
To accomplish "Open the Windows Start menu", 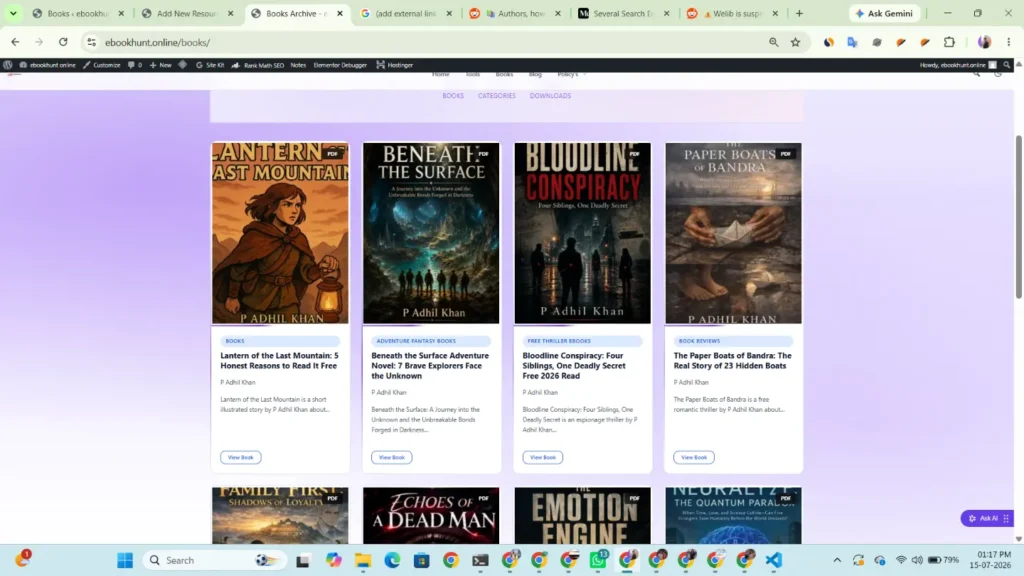I will click(x=125, y=560).
